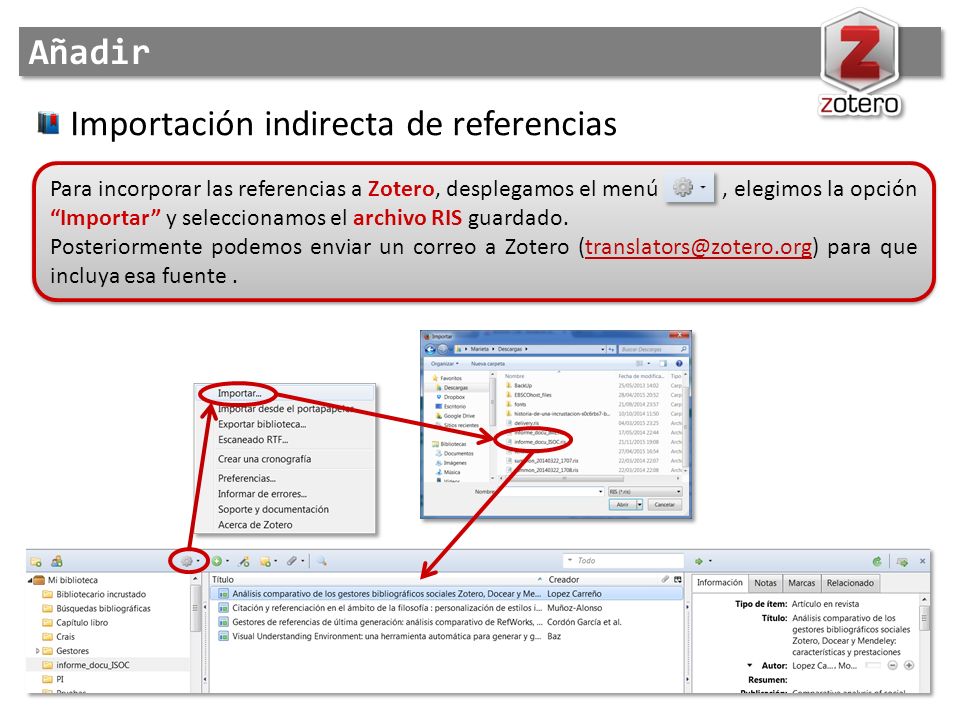Click the blue Help icon in Importar dialog

(678, 364)
